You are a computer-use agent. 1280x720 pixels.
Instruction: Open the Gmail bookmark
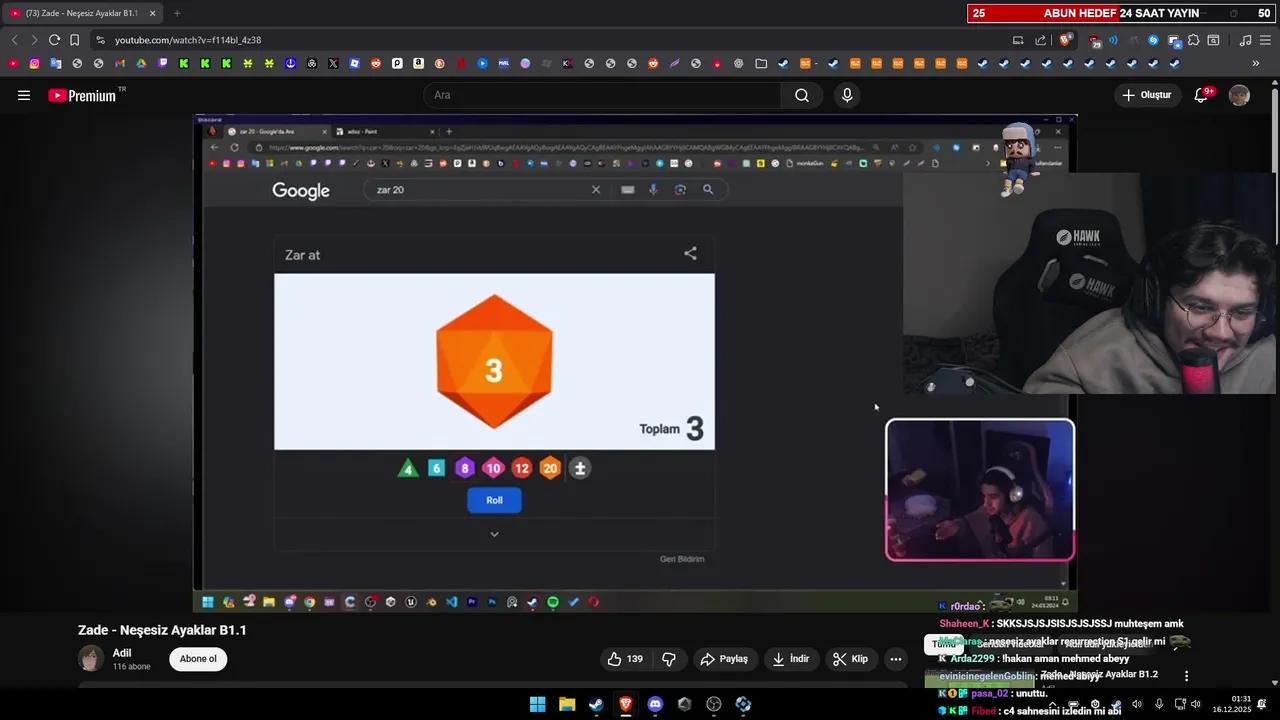(119, 63)
